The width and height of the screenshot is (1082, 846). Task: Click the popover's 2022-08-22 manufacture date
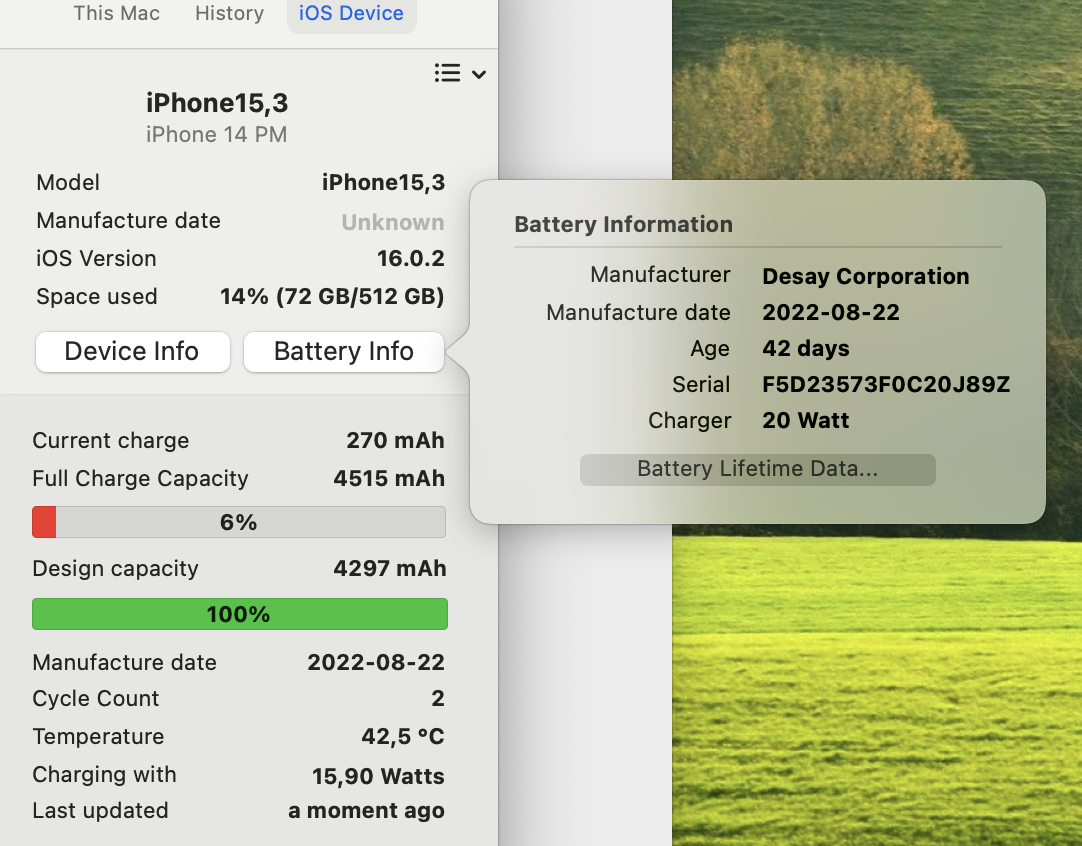click(x=831, y=313)
